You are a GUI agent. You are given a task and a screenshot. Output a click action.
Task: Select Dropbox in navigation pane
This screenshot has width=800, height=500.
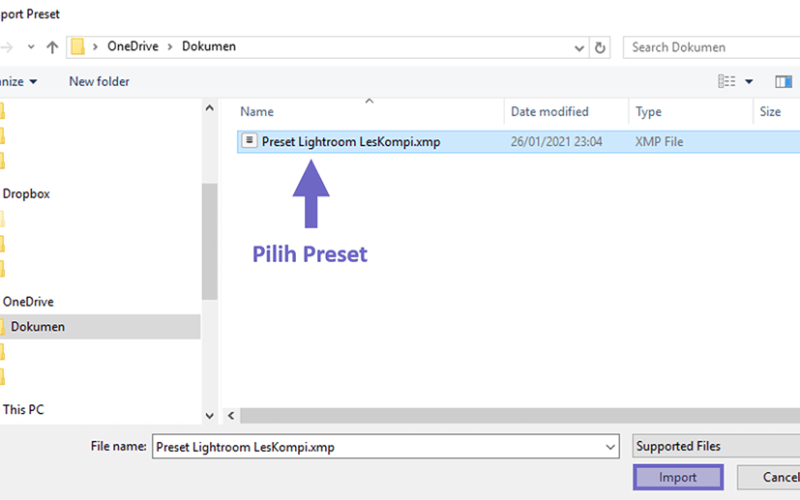click(26, 194)
